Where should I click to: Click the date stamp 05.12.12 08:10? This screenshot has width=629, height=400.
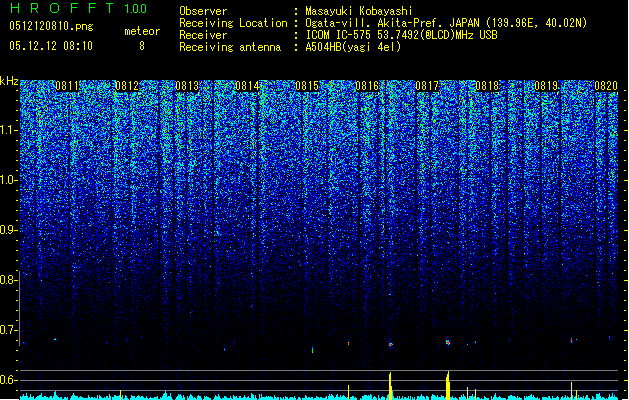point(51,46)
